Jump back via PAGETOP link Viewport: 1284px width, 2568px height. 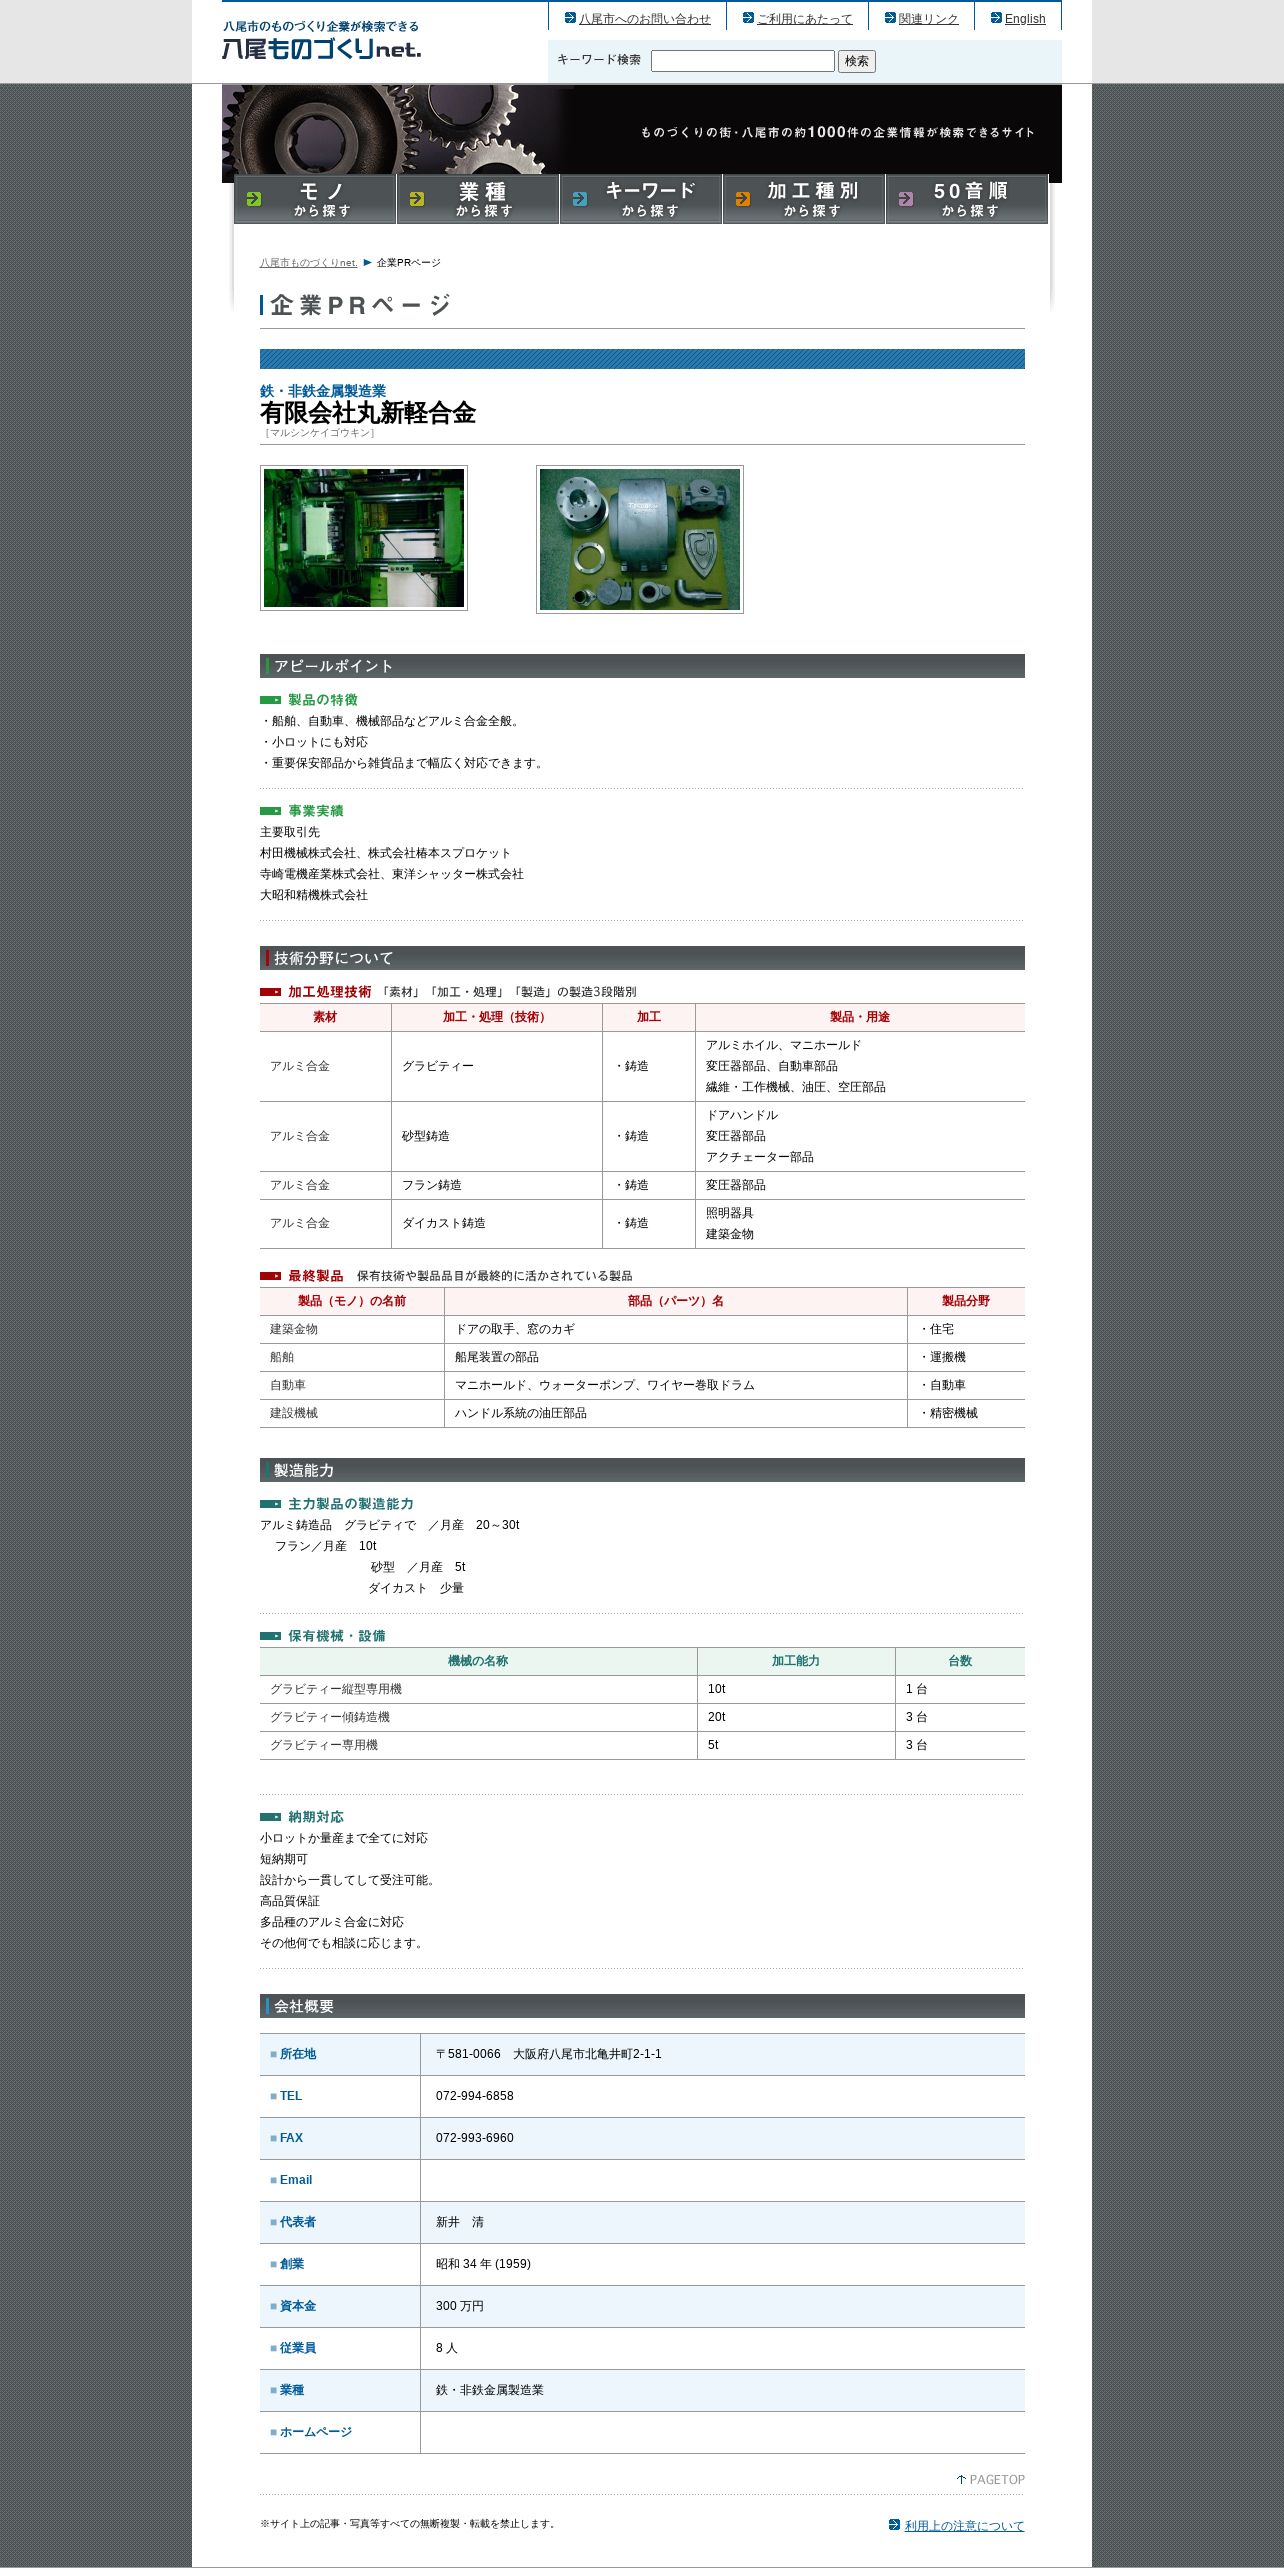click(990, 2479)
